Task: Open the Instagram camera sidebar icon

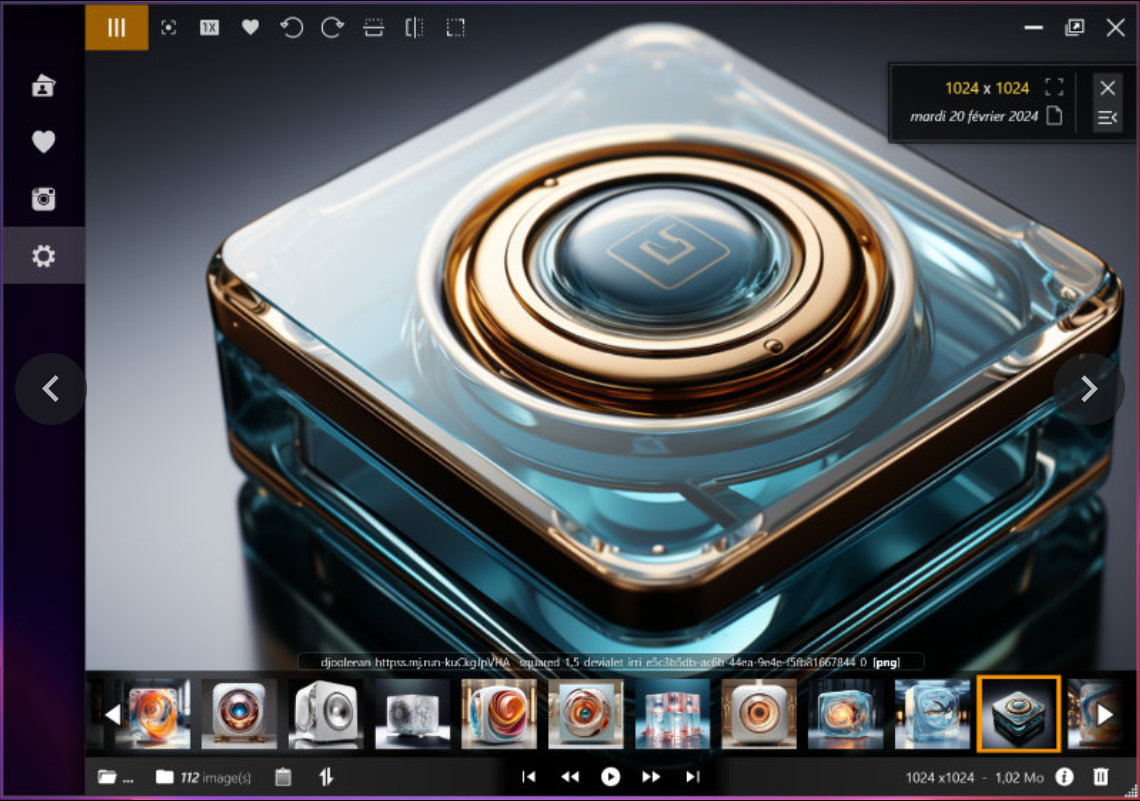Action: [x=43, y=199]
